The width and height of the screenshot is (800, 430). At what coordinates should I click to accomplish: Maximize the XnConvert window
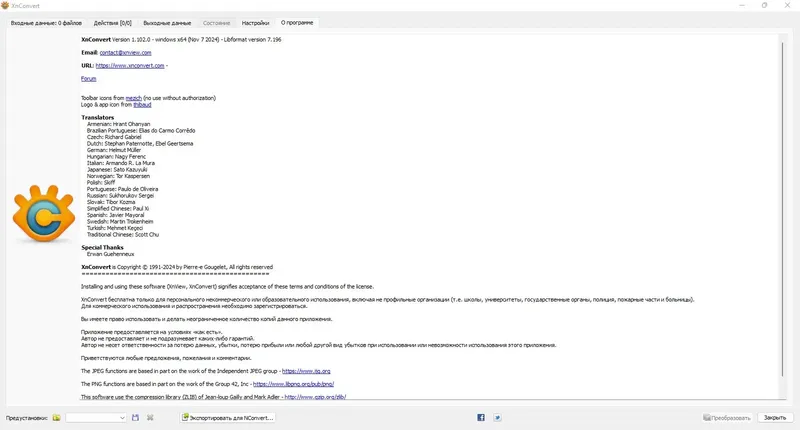pyautogui.click(x=764, y=5)
